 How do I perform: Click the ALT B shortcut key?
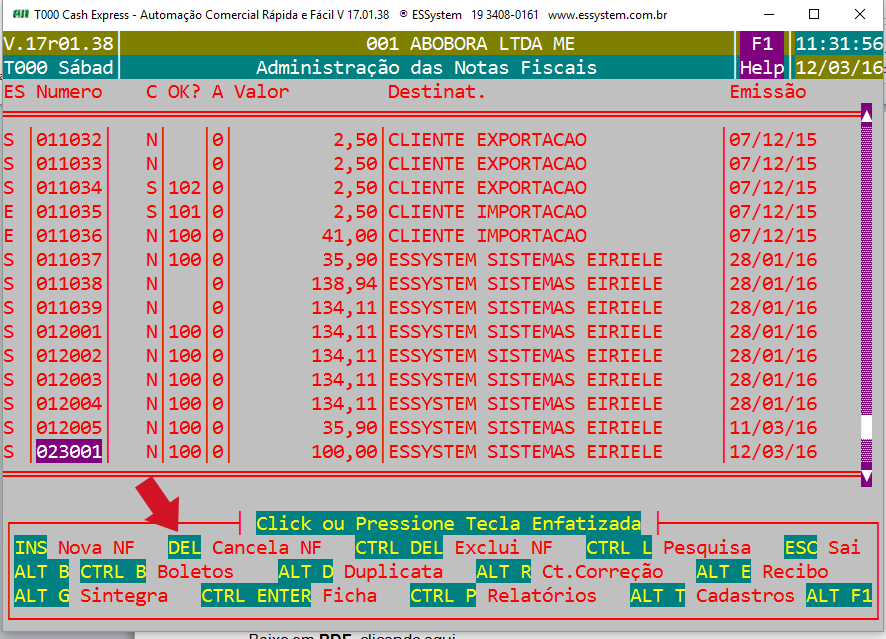42,572
